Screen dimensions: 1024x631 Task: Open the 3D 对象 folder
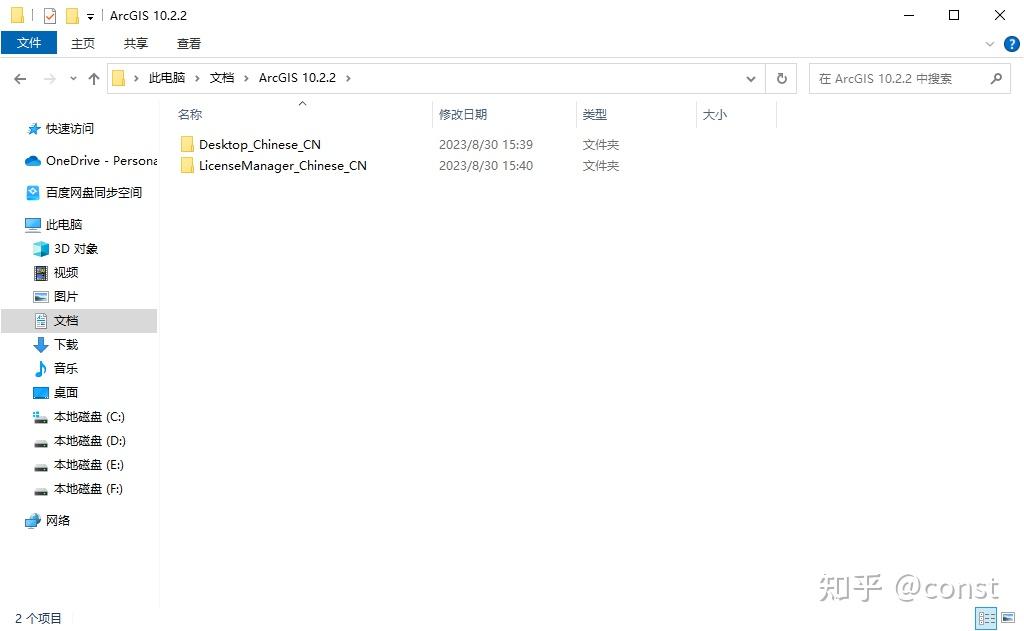click(x=76, y=249)
